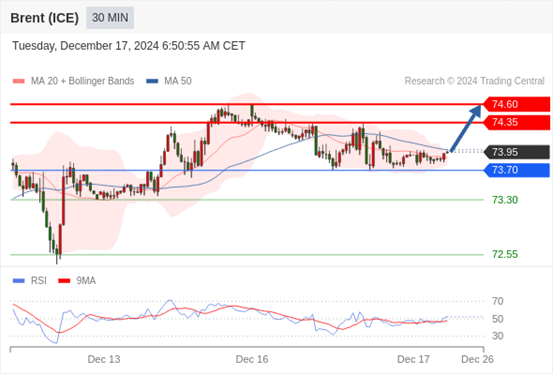Click the RSI 50 axis value
This screenshot has height=375, width=553.
coord(498,319)
